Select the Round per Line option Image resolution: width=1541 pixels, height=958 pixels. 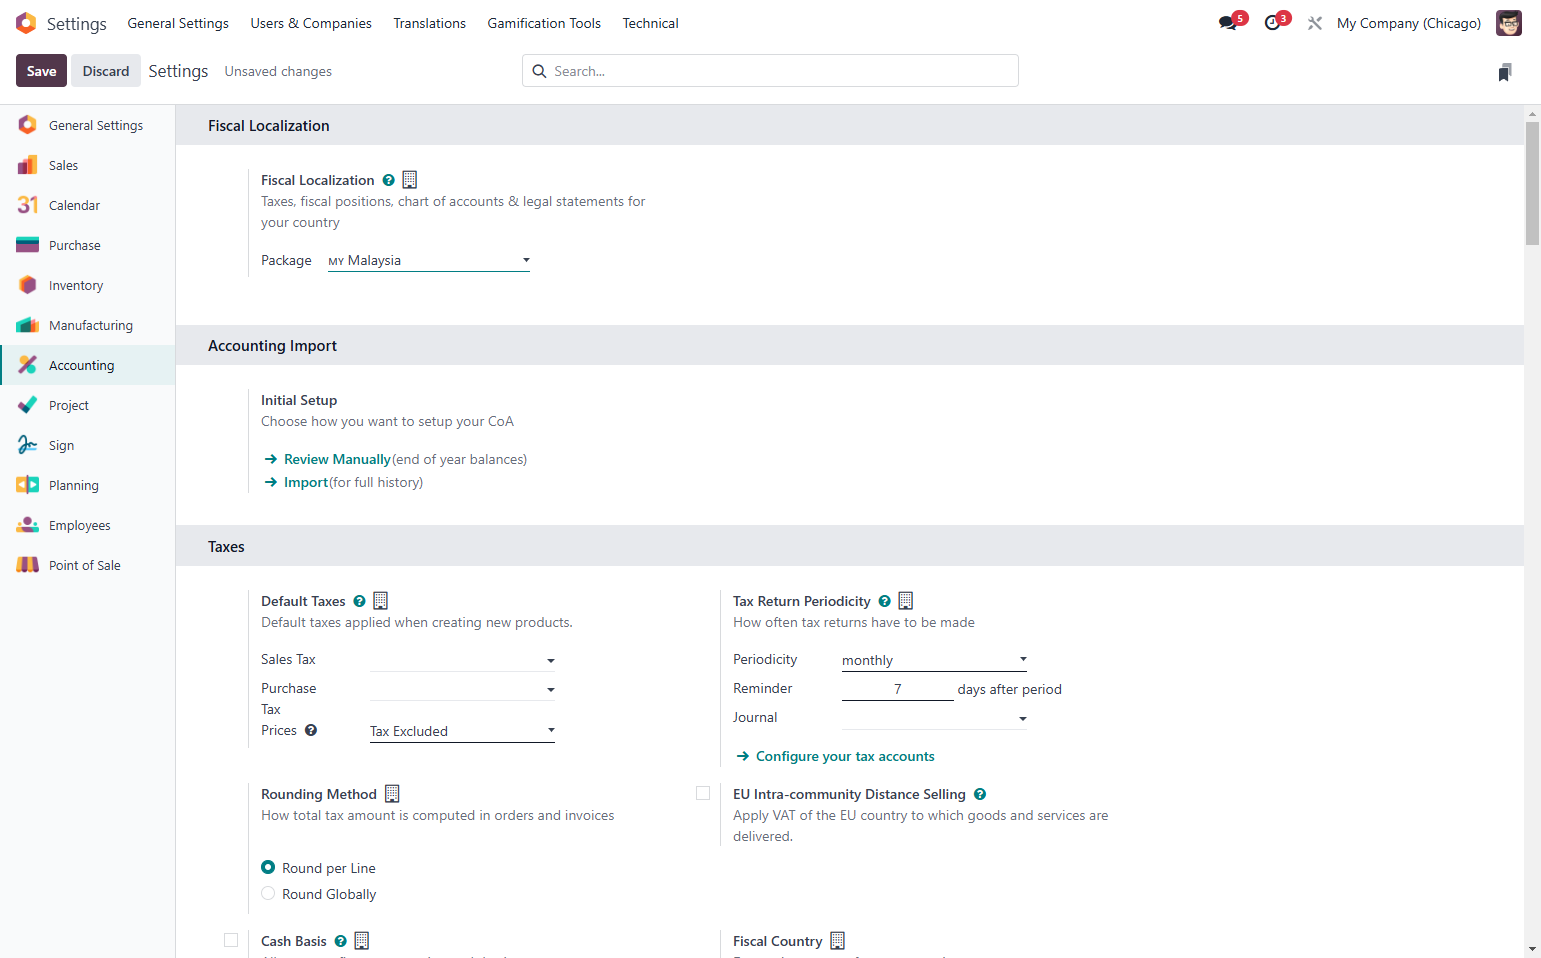[268, 867]
